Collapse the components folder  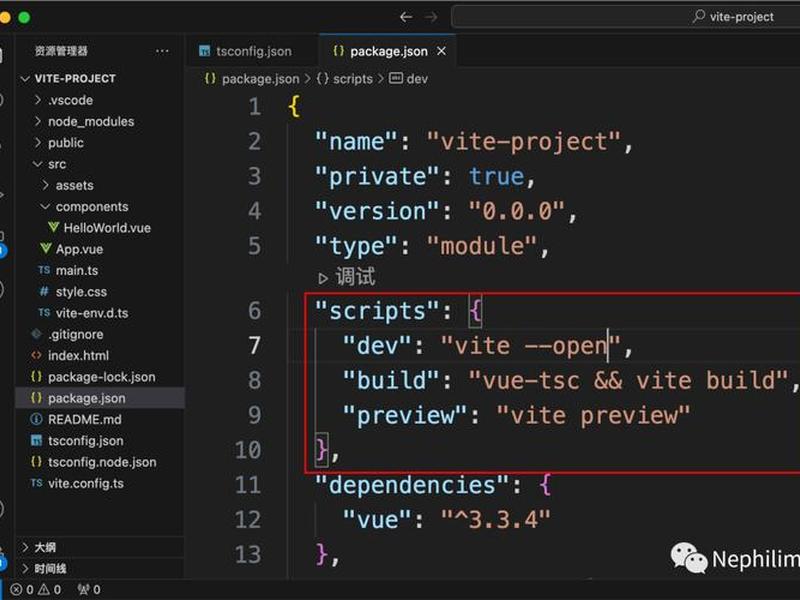click(x=99, y=207)
